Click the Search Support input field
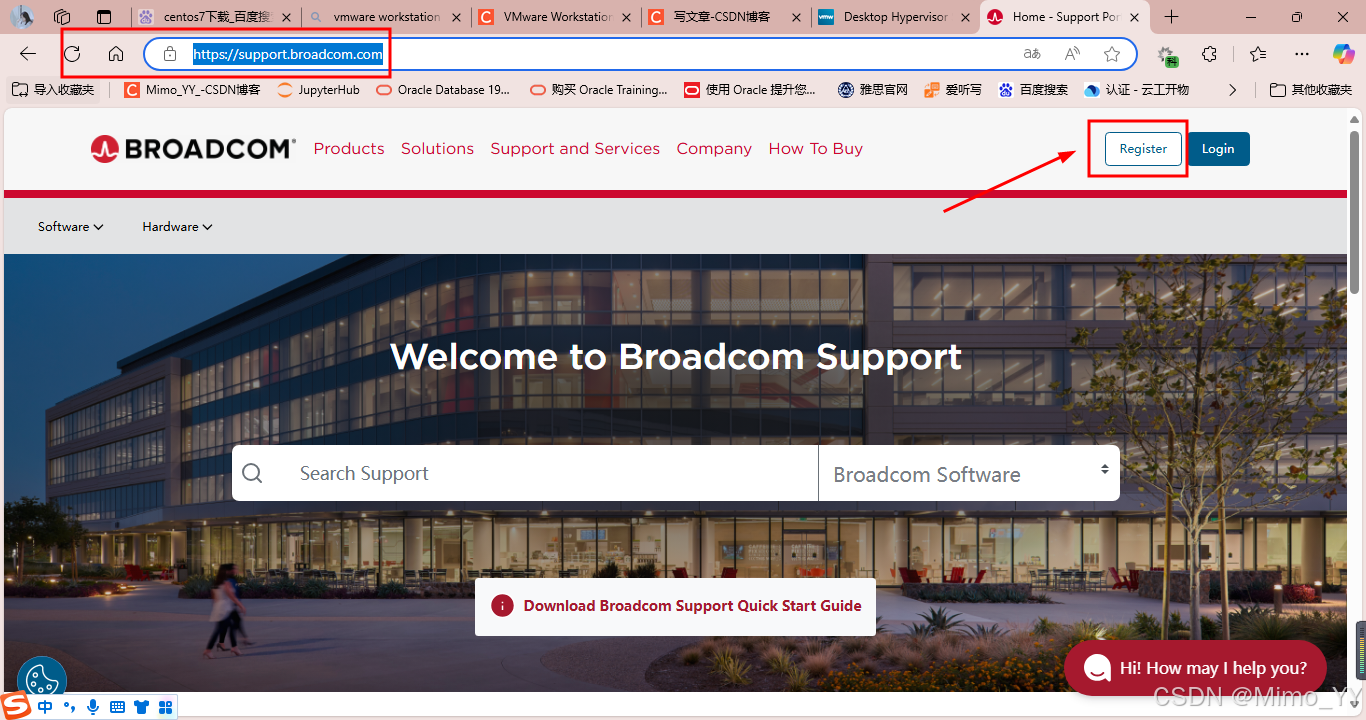This screenshot has width=1366, height=720. point(525,473)
